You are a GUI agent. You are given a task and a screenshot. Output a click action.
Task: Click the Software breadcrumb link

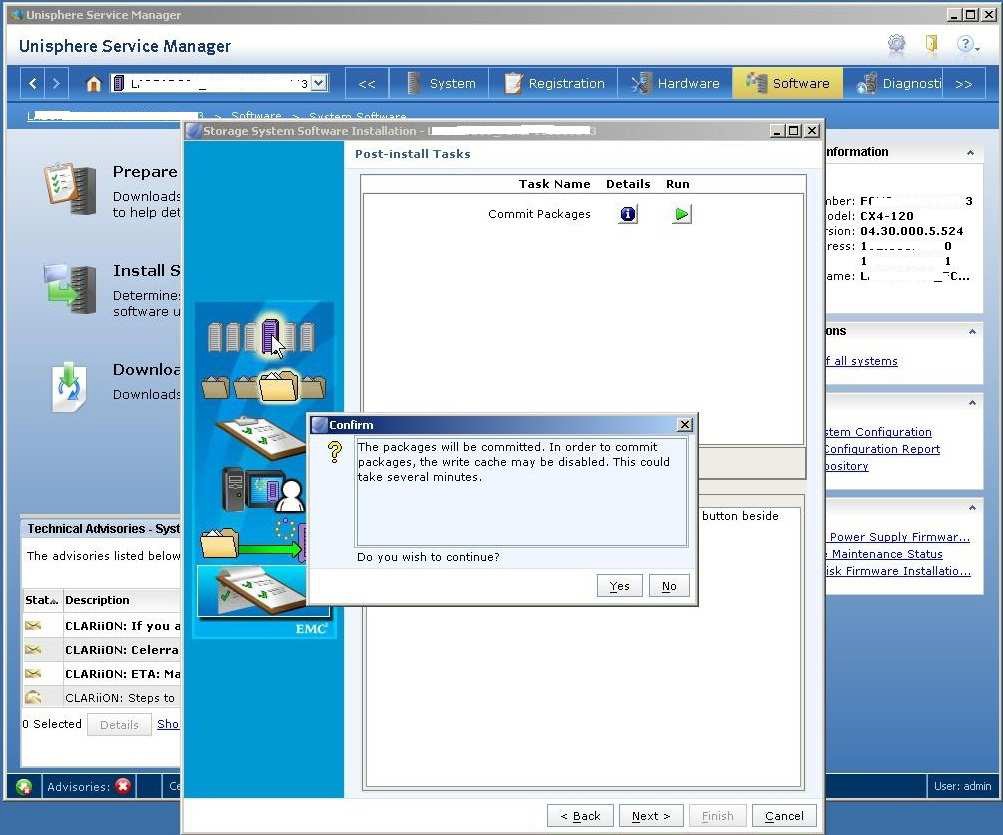click(256, 115)
